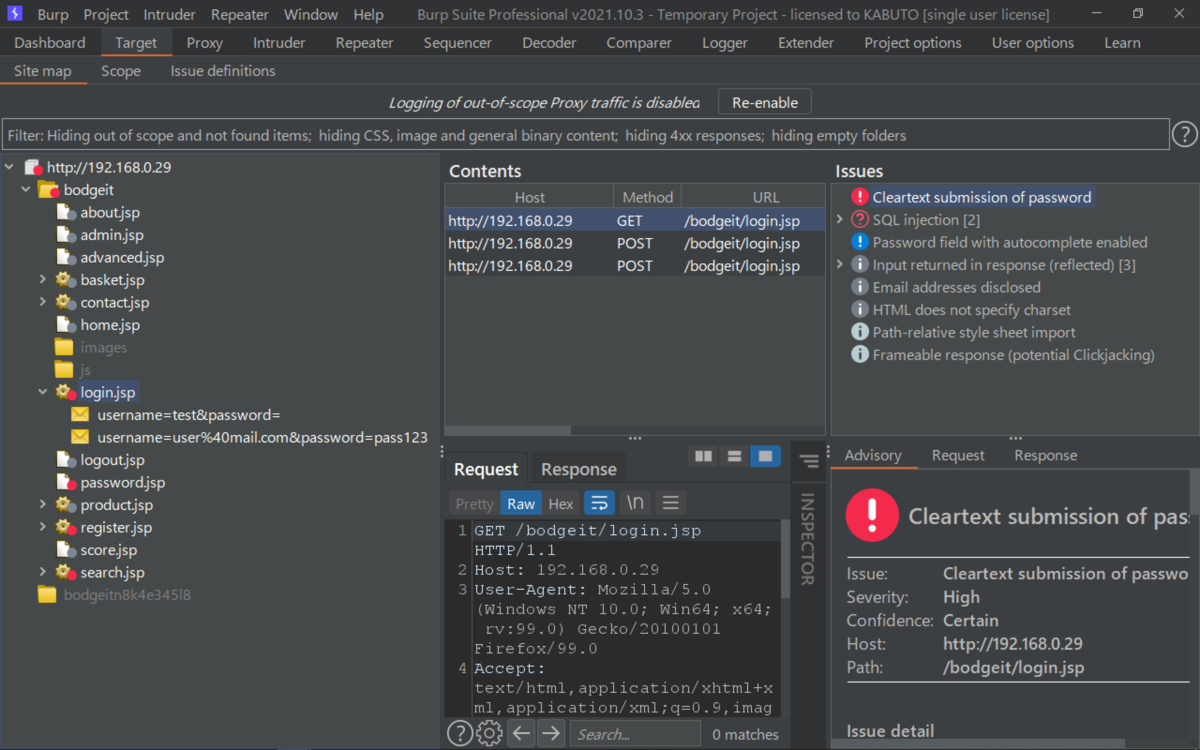Click the envelope icon for username=test request
The height and width of the screenshot is (750, 1200).
[80, 415]
